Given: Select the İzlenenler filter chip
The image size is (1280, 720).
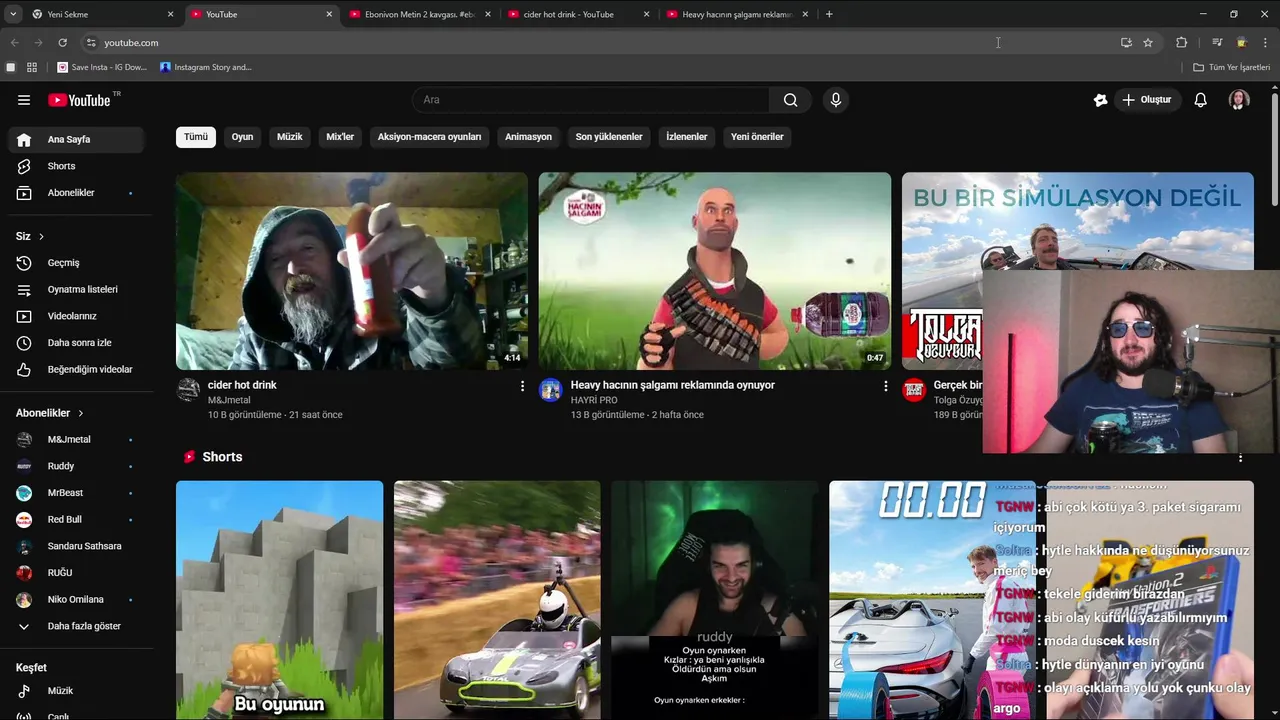Looking at the screenshot, I should [687, 137].
